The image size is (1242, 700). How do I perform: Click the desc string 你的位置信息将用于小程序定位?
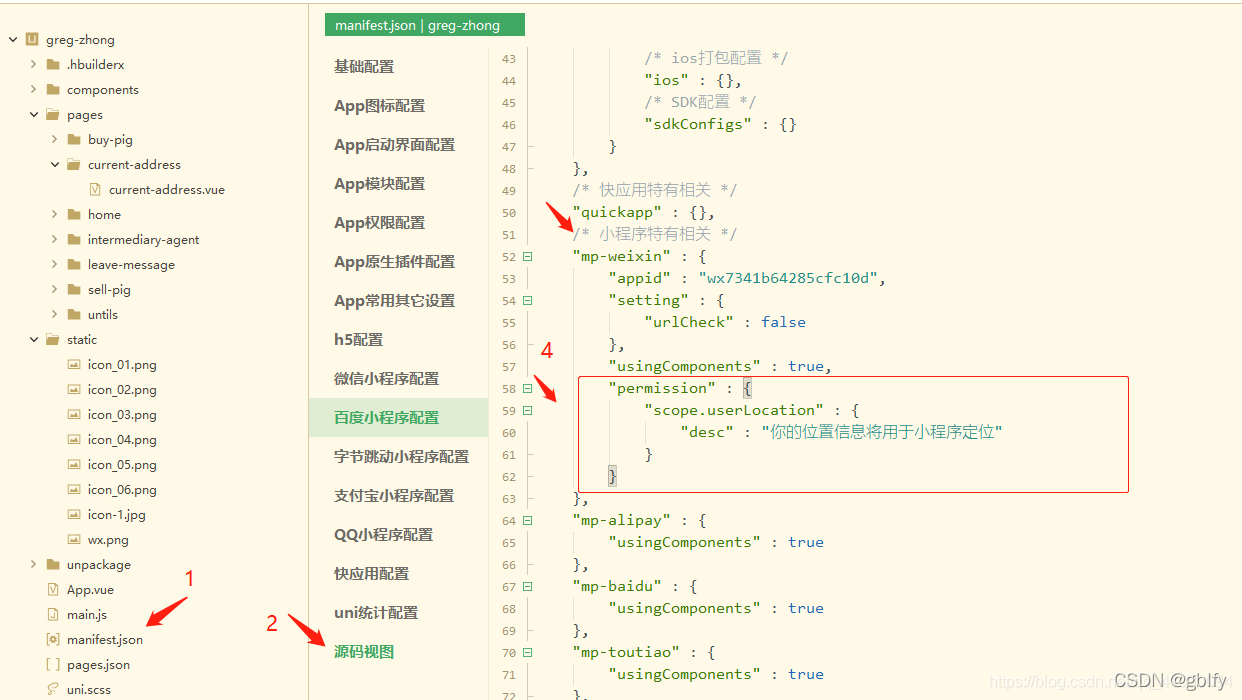click(x=882, y=432)
